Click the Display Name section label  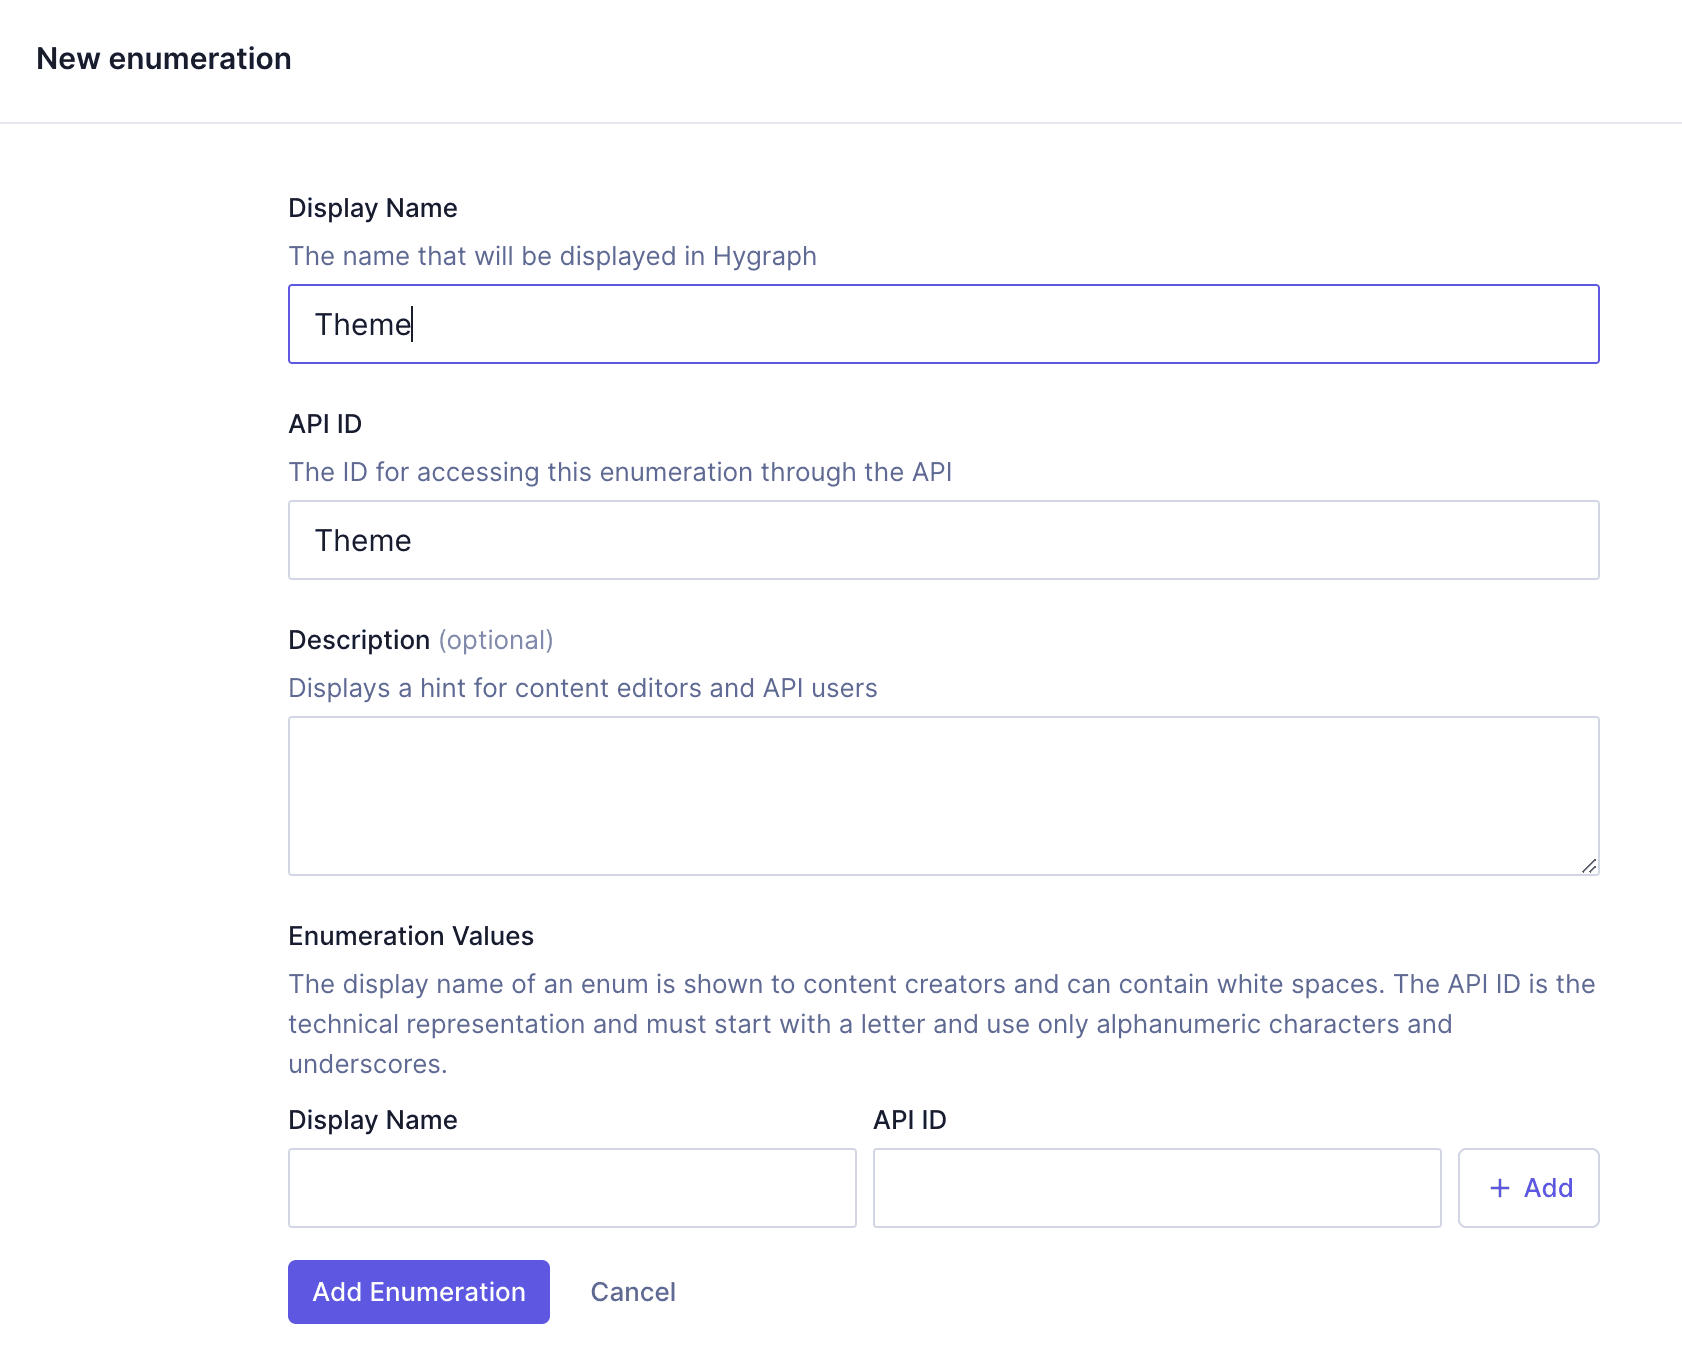tap(372, 207)
